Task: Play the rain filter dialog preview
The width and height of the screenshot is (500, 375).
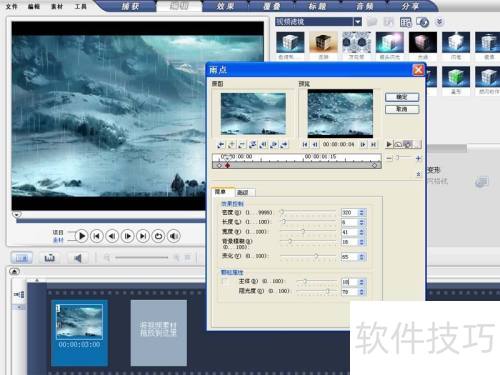Action: tap(389, 144)
